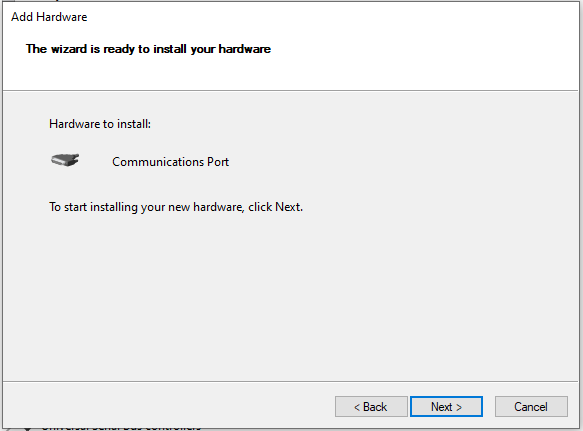Click the Add Hardware window title

[49, 17]
